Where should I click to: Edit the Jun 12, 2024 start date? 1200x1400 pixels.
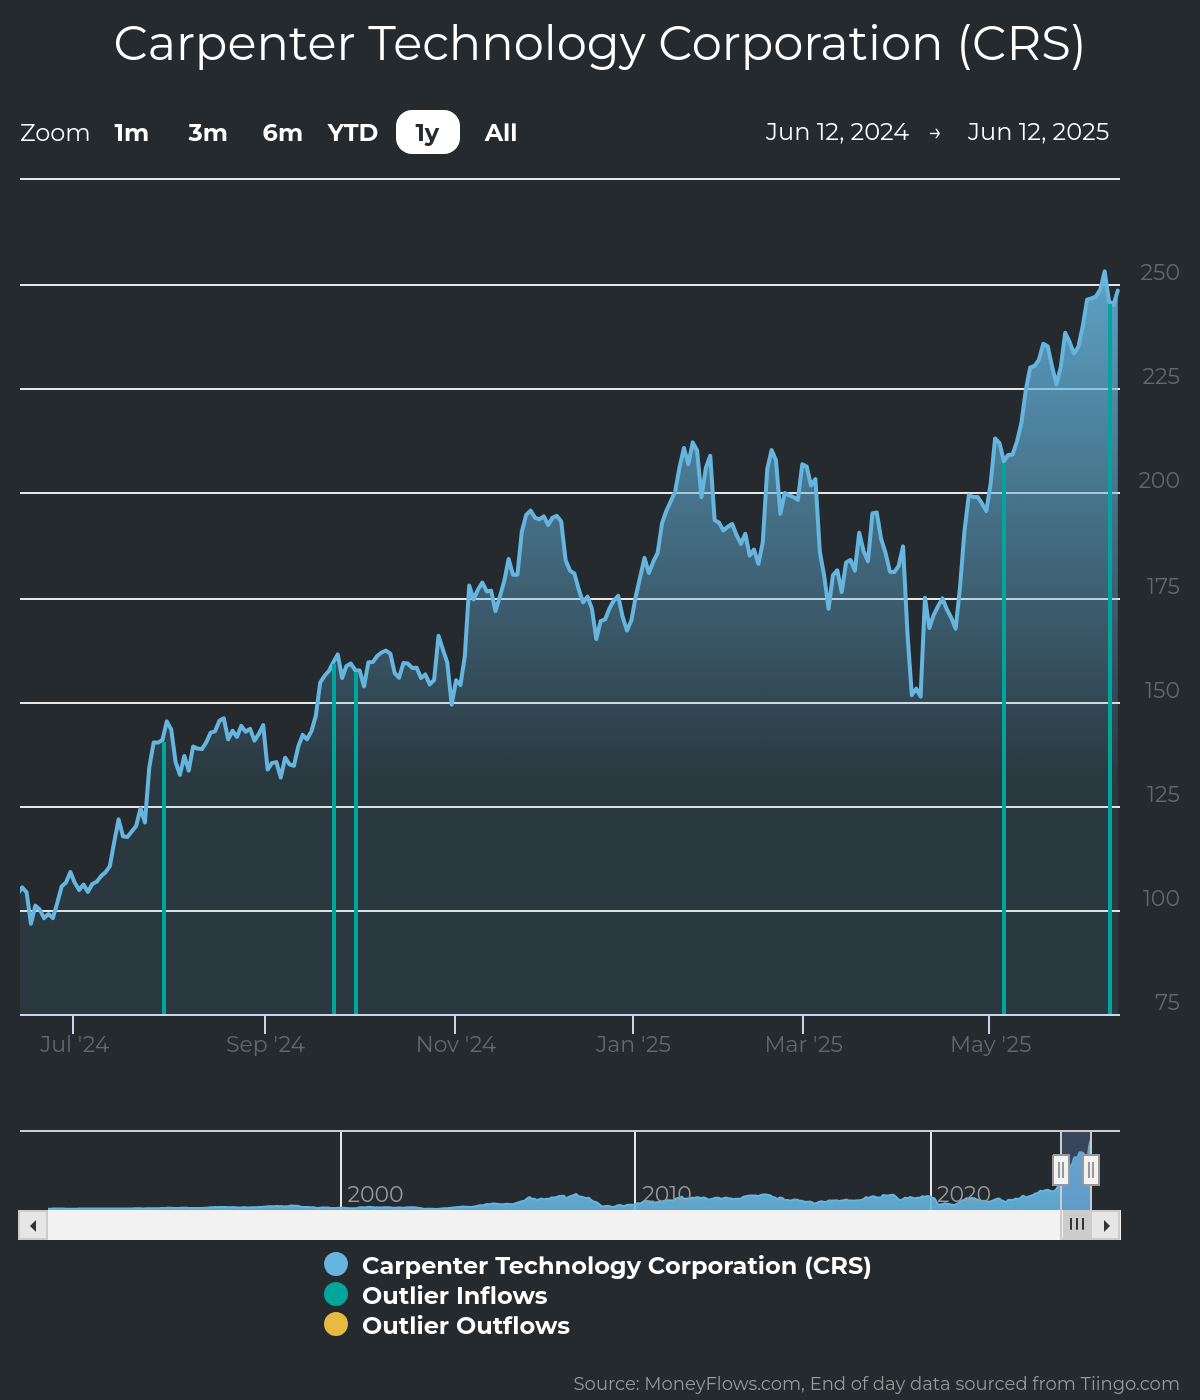[837, 132]
